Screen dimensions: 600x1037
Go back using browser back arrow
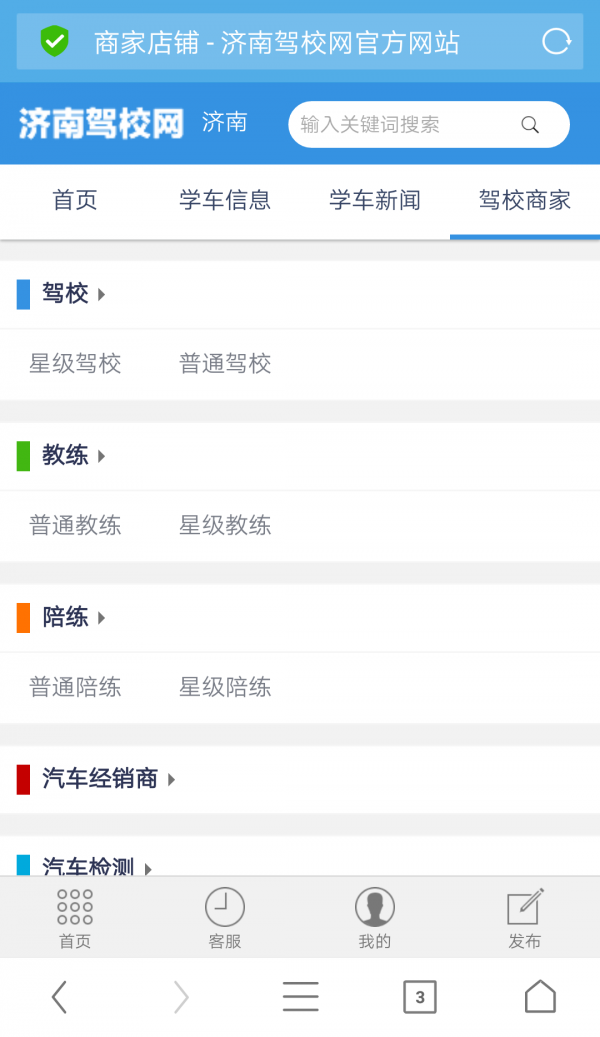[x=60, y=996]
